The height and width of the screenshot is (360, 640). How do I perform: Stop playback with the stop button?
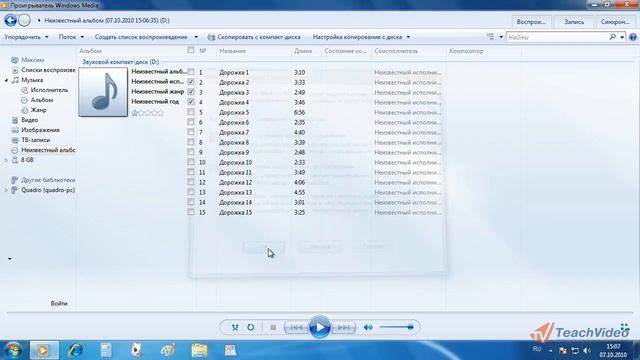point(273,327)
